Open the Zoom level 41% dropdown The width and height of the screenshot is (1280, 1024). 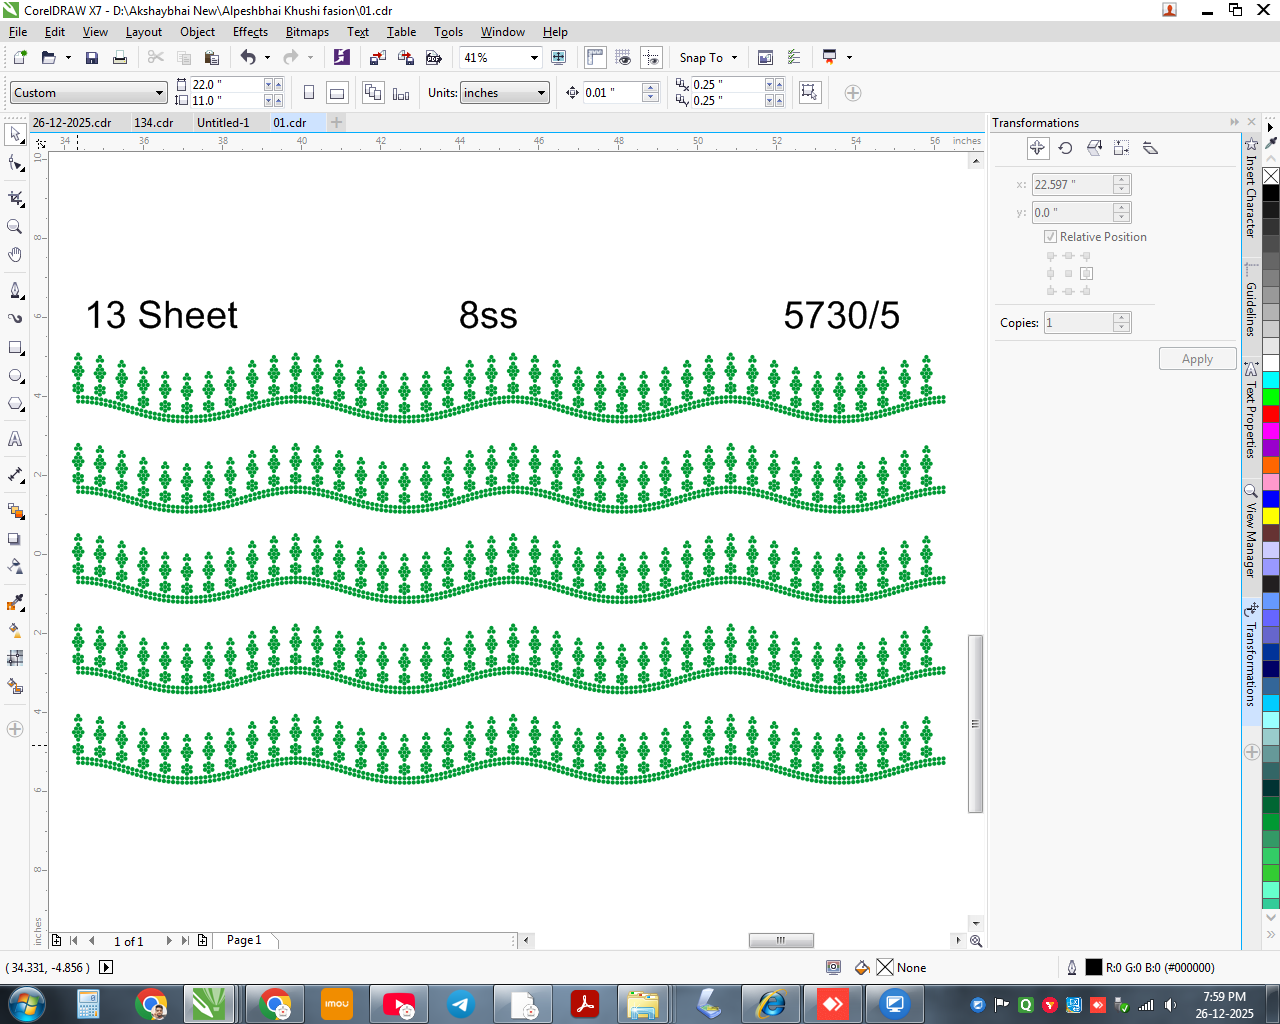click(534, 58)
